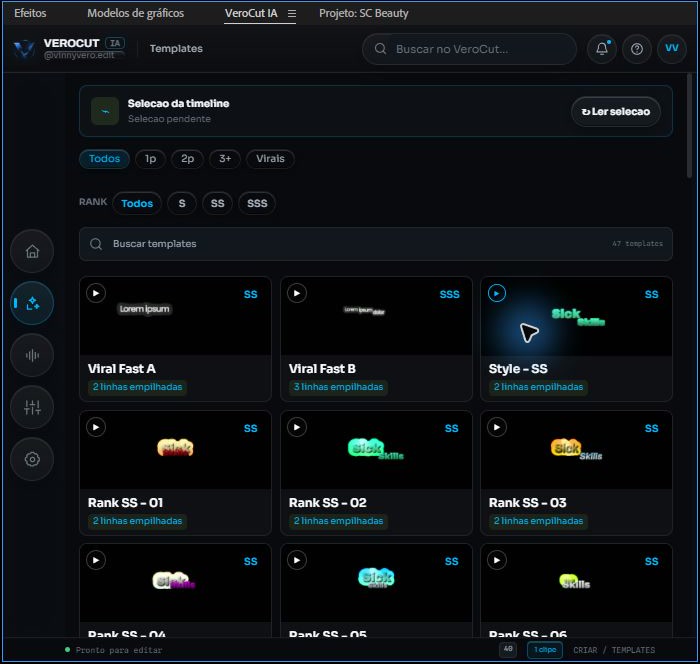Open notifications bell icon
Screen dimensions: 700x664
coord(602,49)
